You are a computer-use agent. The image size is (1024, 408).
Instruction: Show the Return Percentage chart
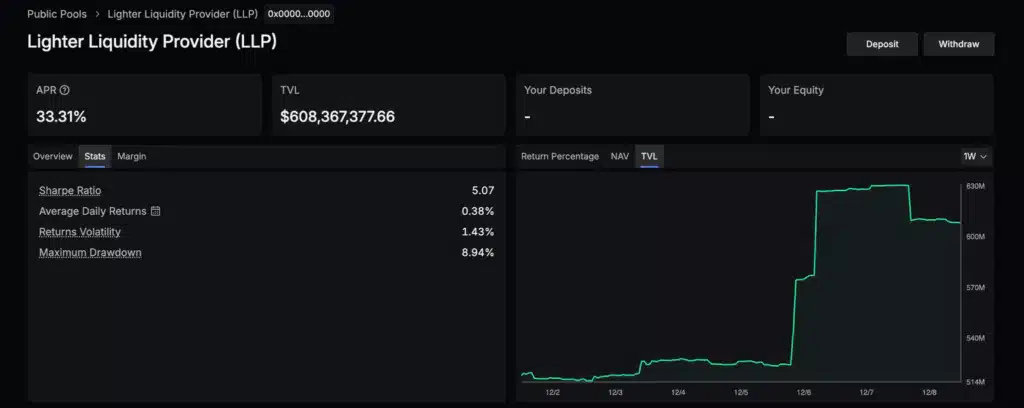(560, 156)
